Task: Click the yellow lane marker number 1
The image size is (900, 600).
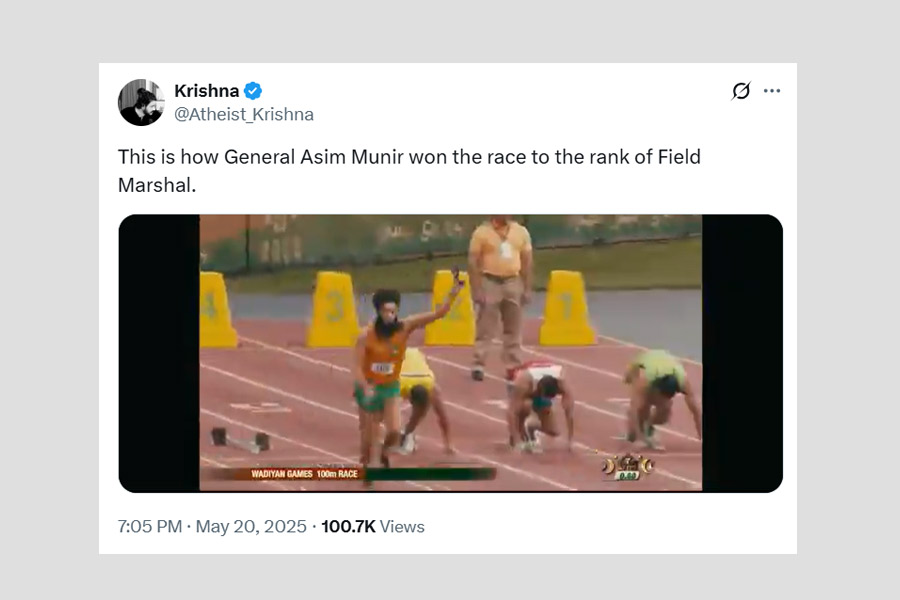Action: (567, 309)
